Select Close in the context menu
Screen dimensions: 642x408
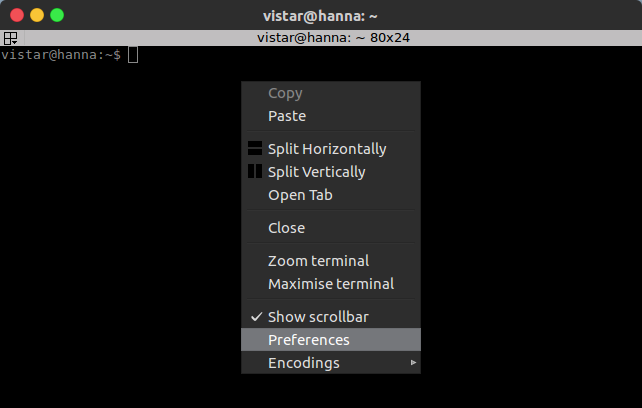pyautogui.click(x=331, y=228)
